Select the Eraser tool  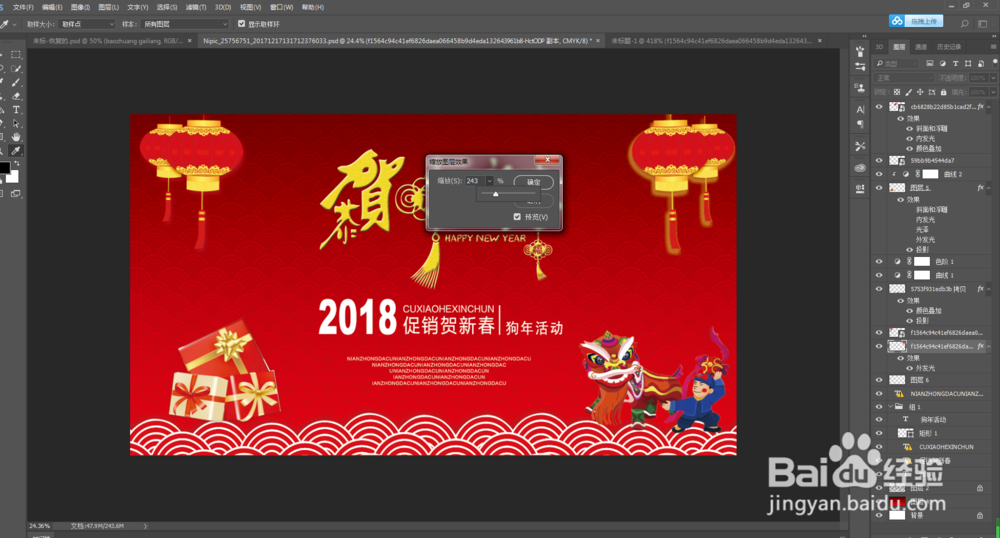pos(16,96)
